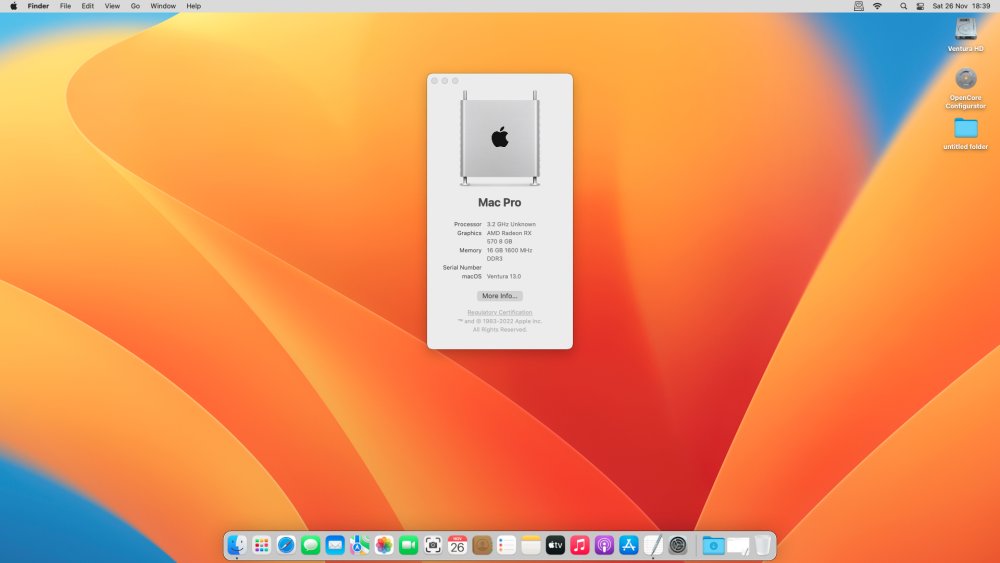Expand the date and time notification panel
Viewport: 1000px width, 563px height.
961,6
